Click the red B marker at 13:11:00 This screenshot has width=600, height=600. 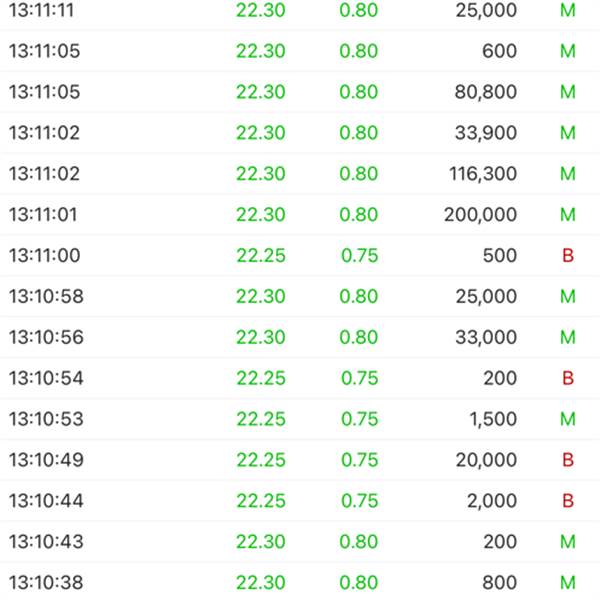(568, 256)
